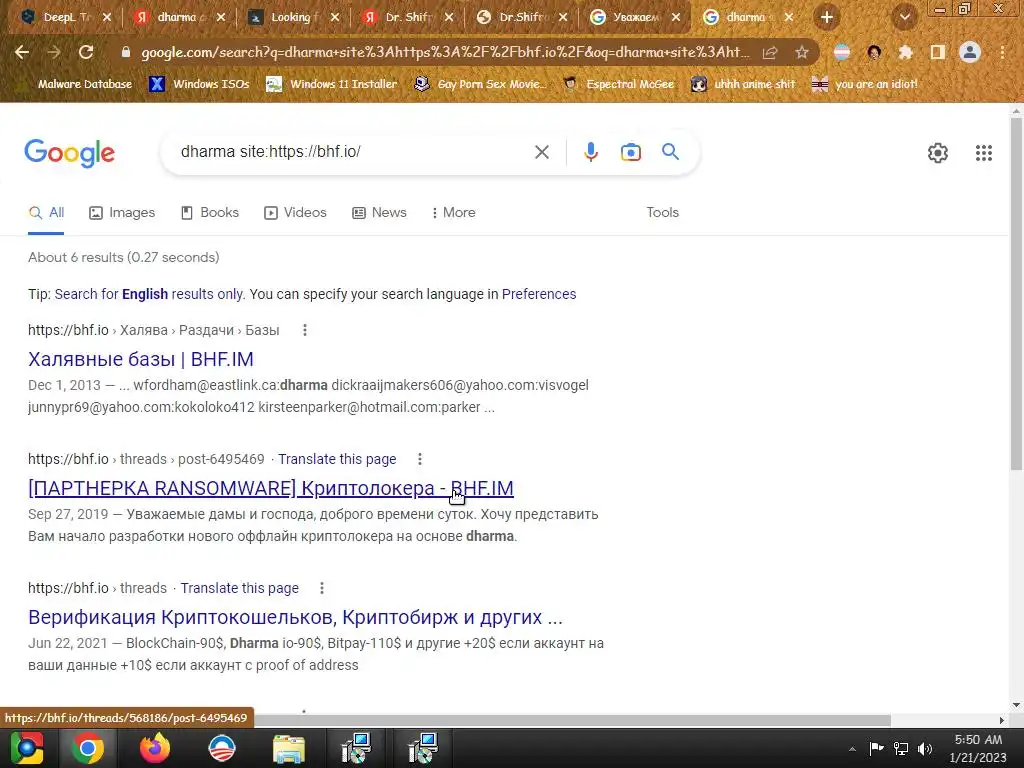This screenshot has height=768, width=1024.
Task: Open Халявные базы BHF.IM result
Action: (x=140, y=359)
